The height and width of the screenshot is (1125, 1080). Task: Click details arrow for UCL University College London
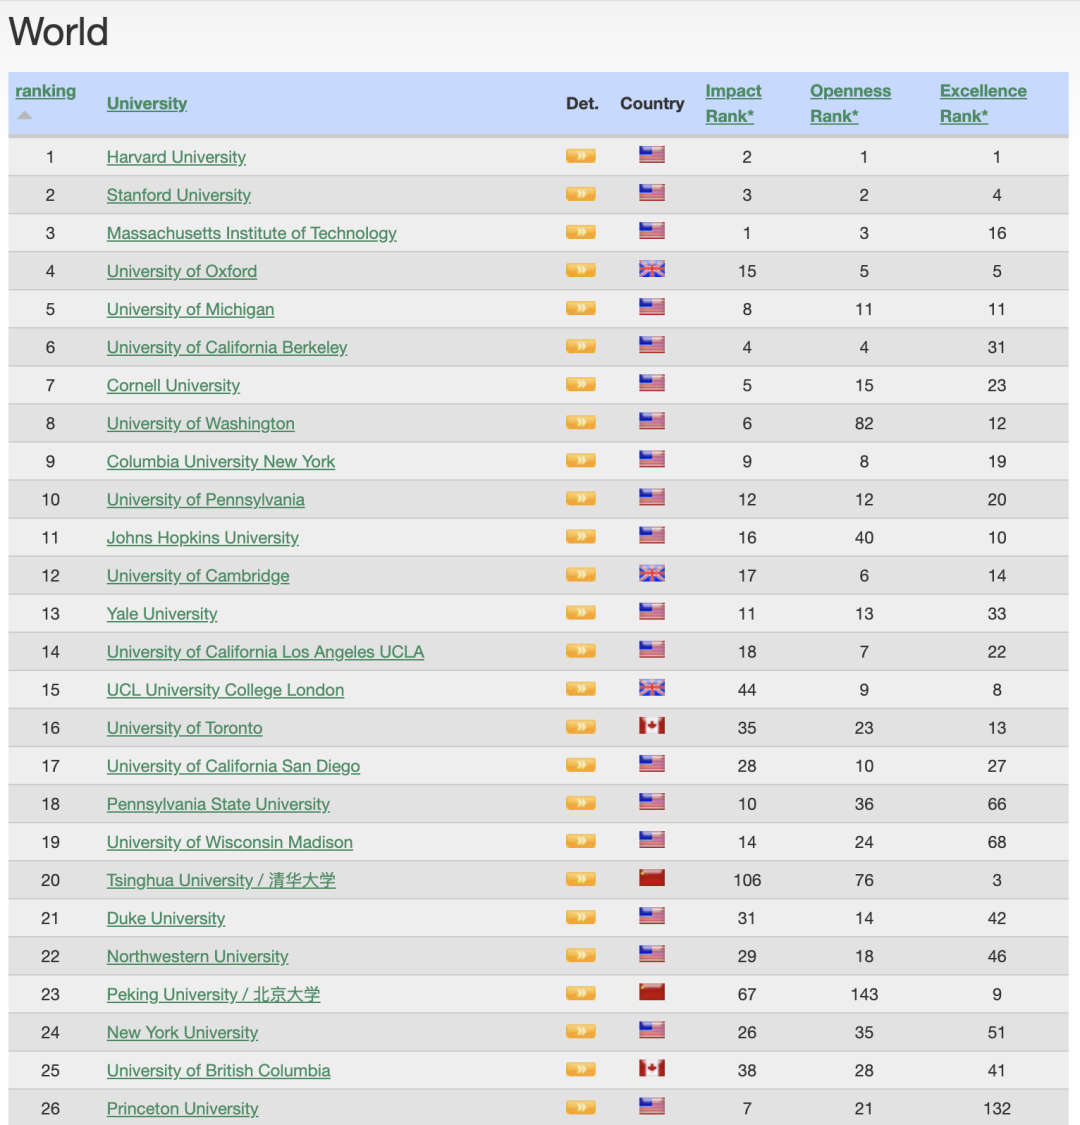(581, 688)
